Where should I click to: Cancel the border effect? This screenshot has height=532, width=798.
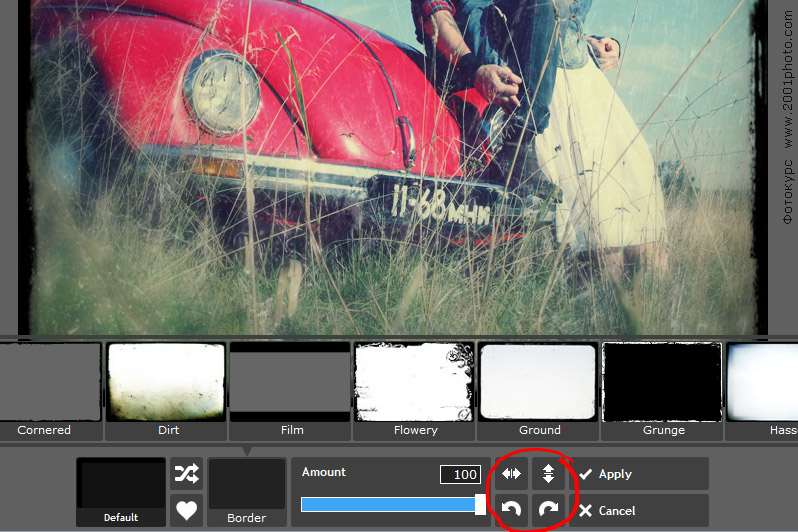(x=639, y=510)
